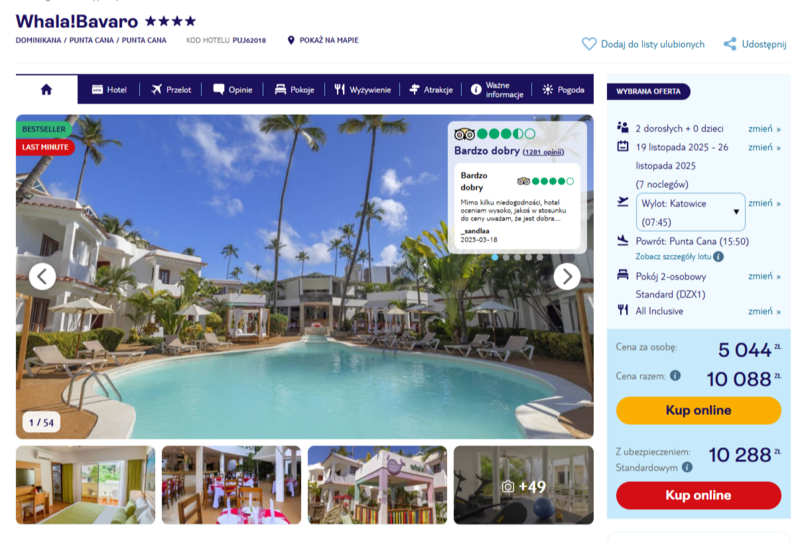Show hotel on map via Pokaż na mapie

pos(323,40)
